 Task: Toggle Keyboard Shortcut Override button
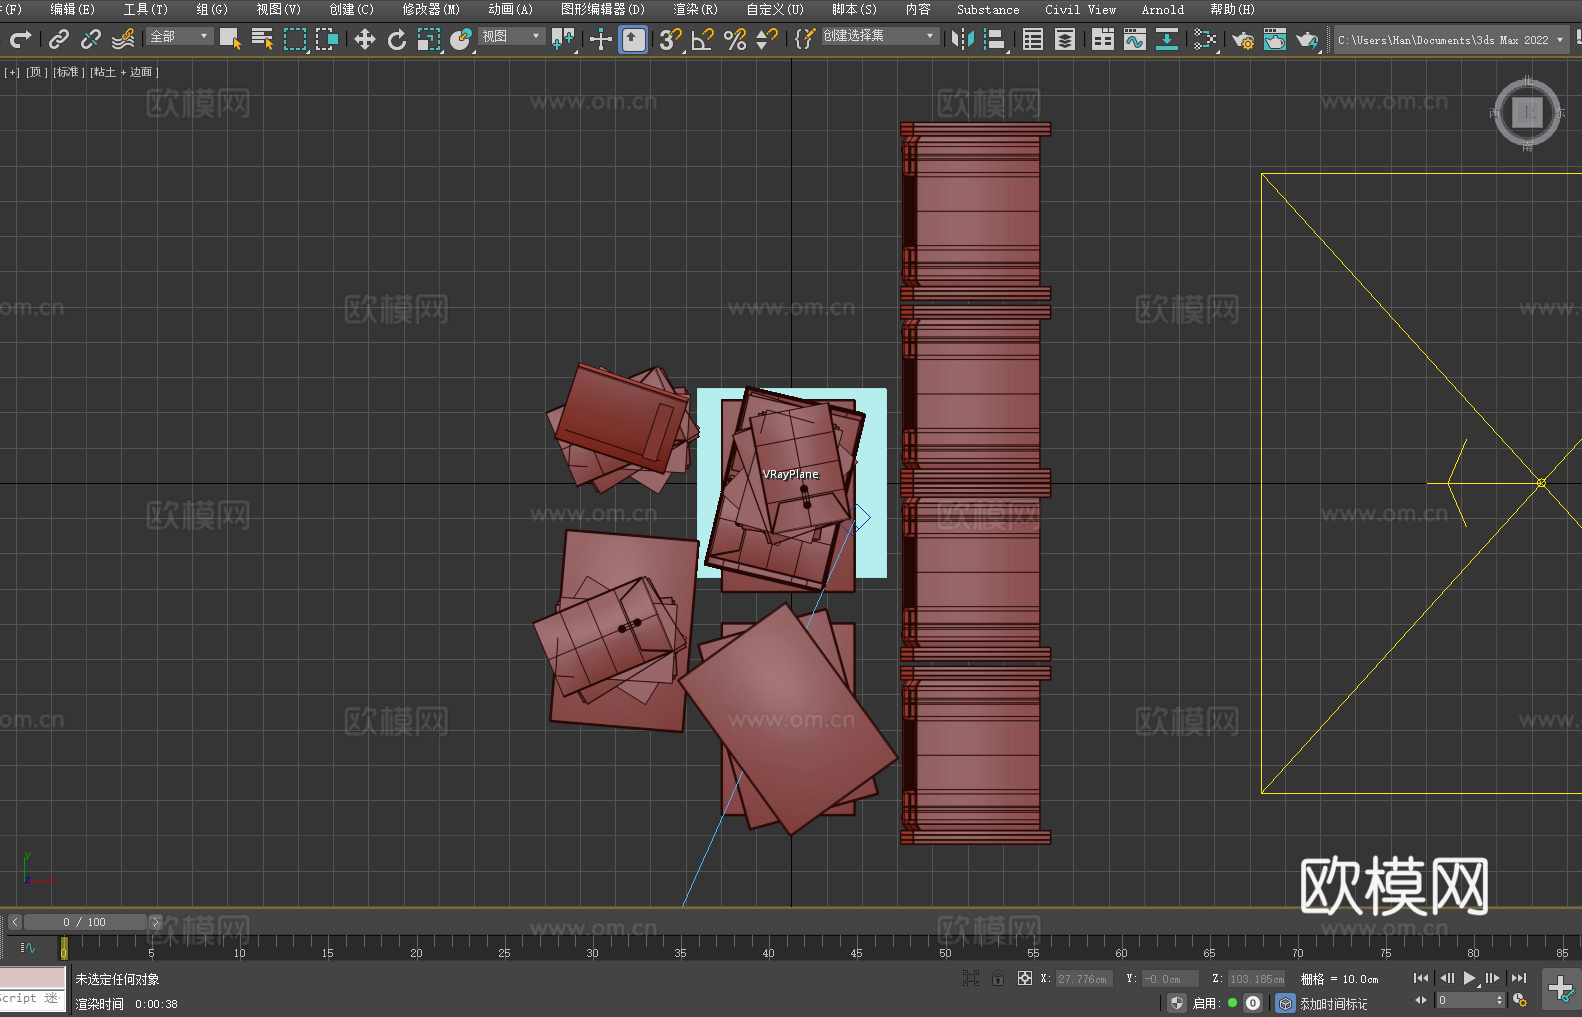633,39
